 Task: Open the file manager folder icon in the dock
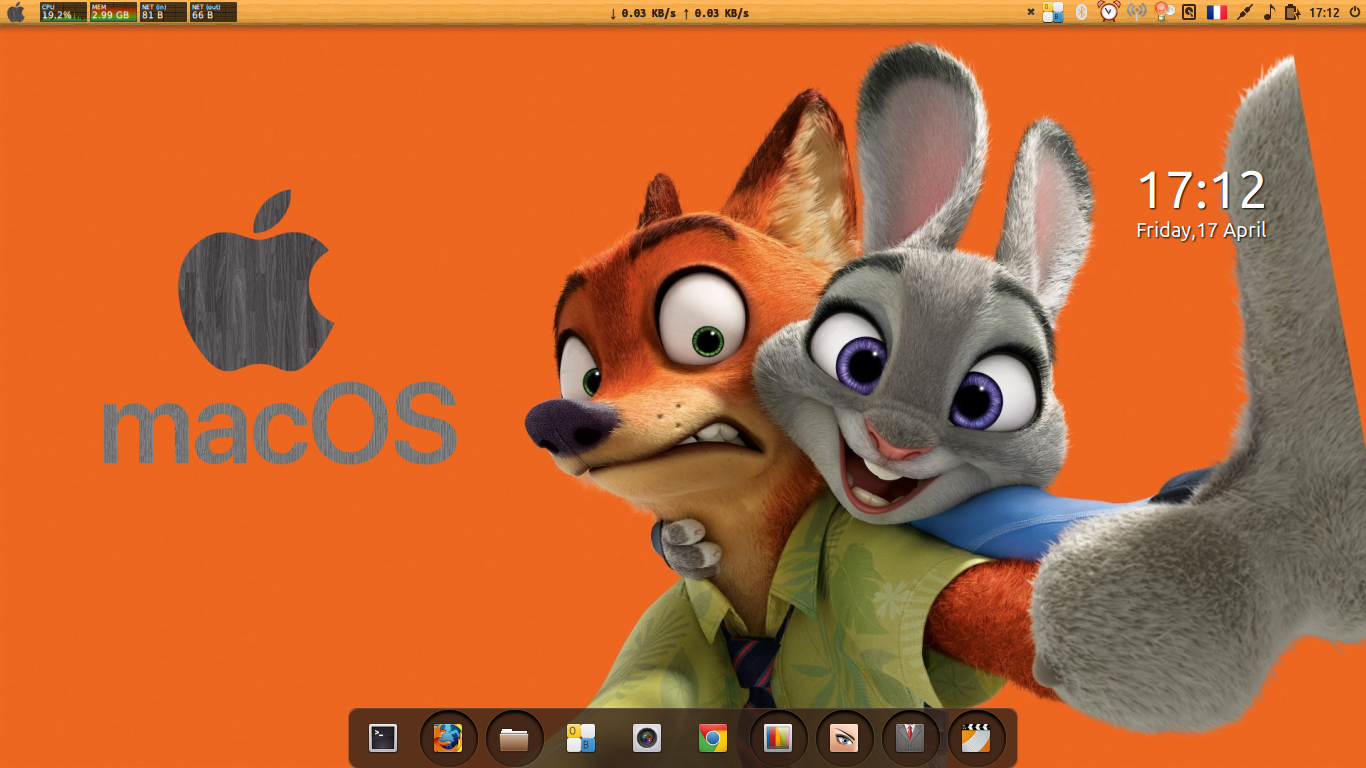(514, 739)
